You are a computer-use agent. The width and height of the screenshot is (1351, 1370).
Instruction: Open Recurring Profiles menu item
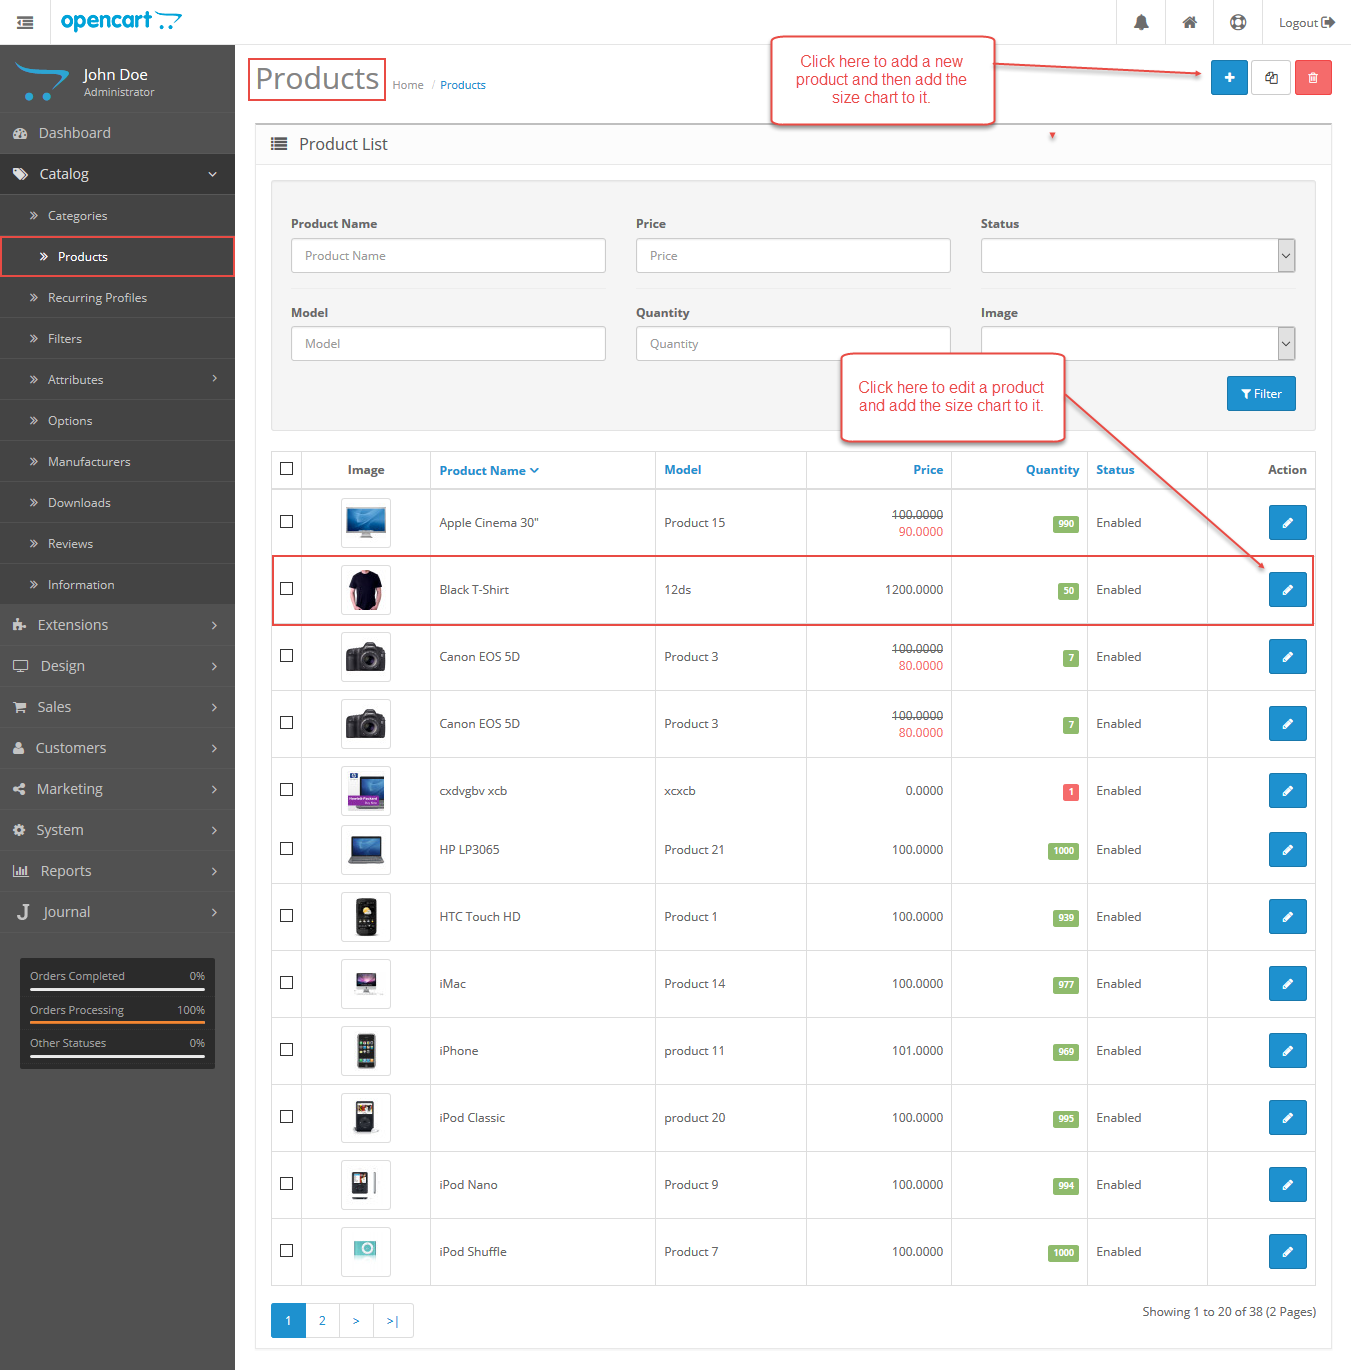pos(117,298)
